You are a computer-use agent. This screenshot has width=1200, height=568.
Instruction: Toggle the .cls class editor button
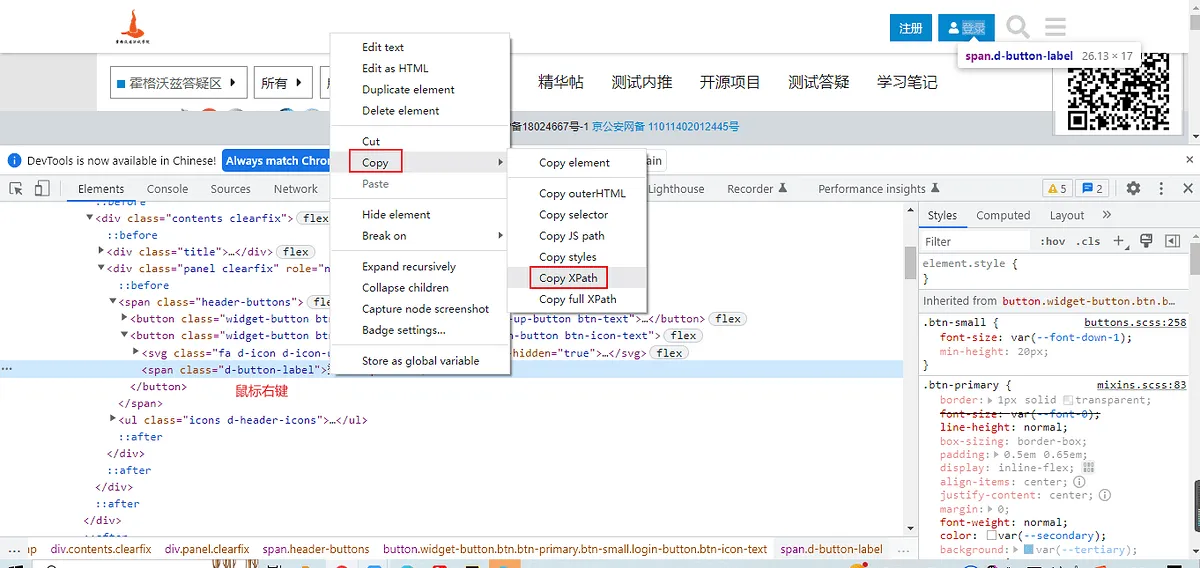click(1088, 241)
